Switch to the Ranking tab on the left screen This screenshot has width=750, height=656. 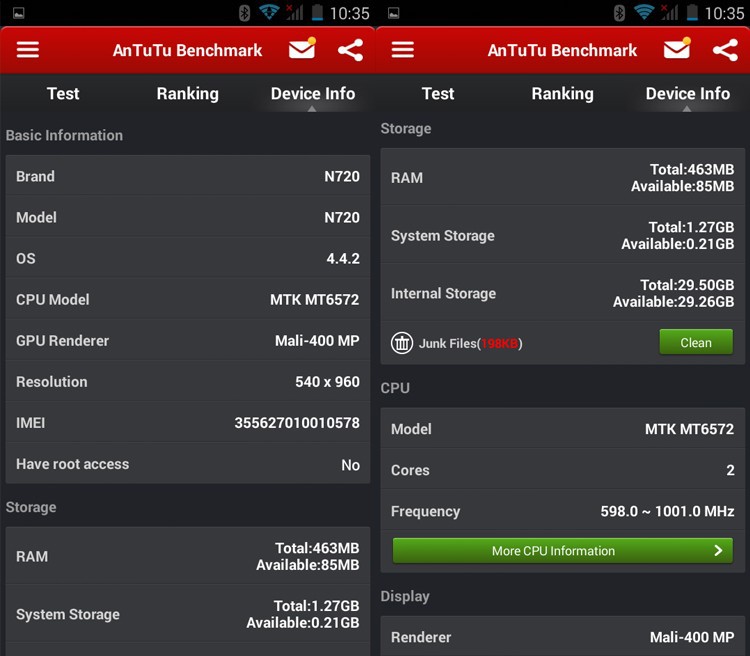coord(187,94)
